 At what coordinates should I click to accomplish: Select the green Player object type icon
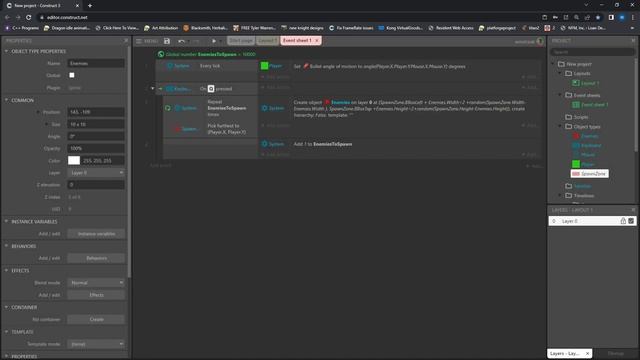576,164
